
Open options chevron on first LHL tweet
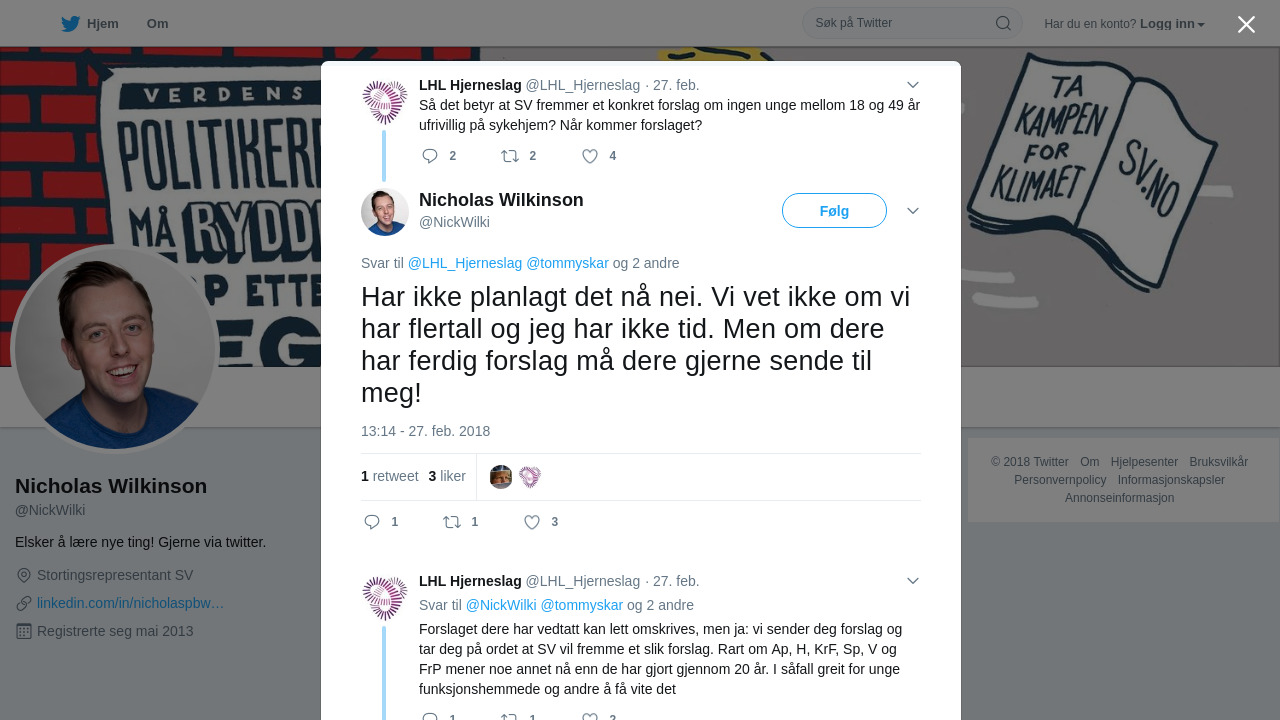click(x=912, y=85)
